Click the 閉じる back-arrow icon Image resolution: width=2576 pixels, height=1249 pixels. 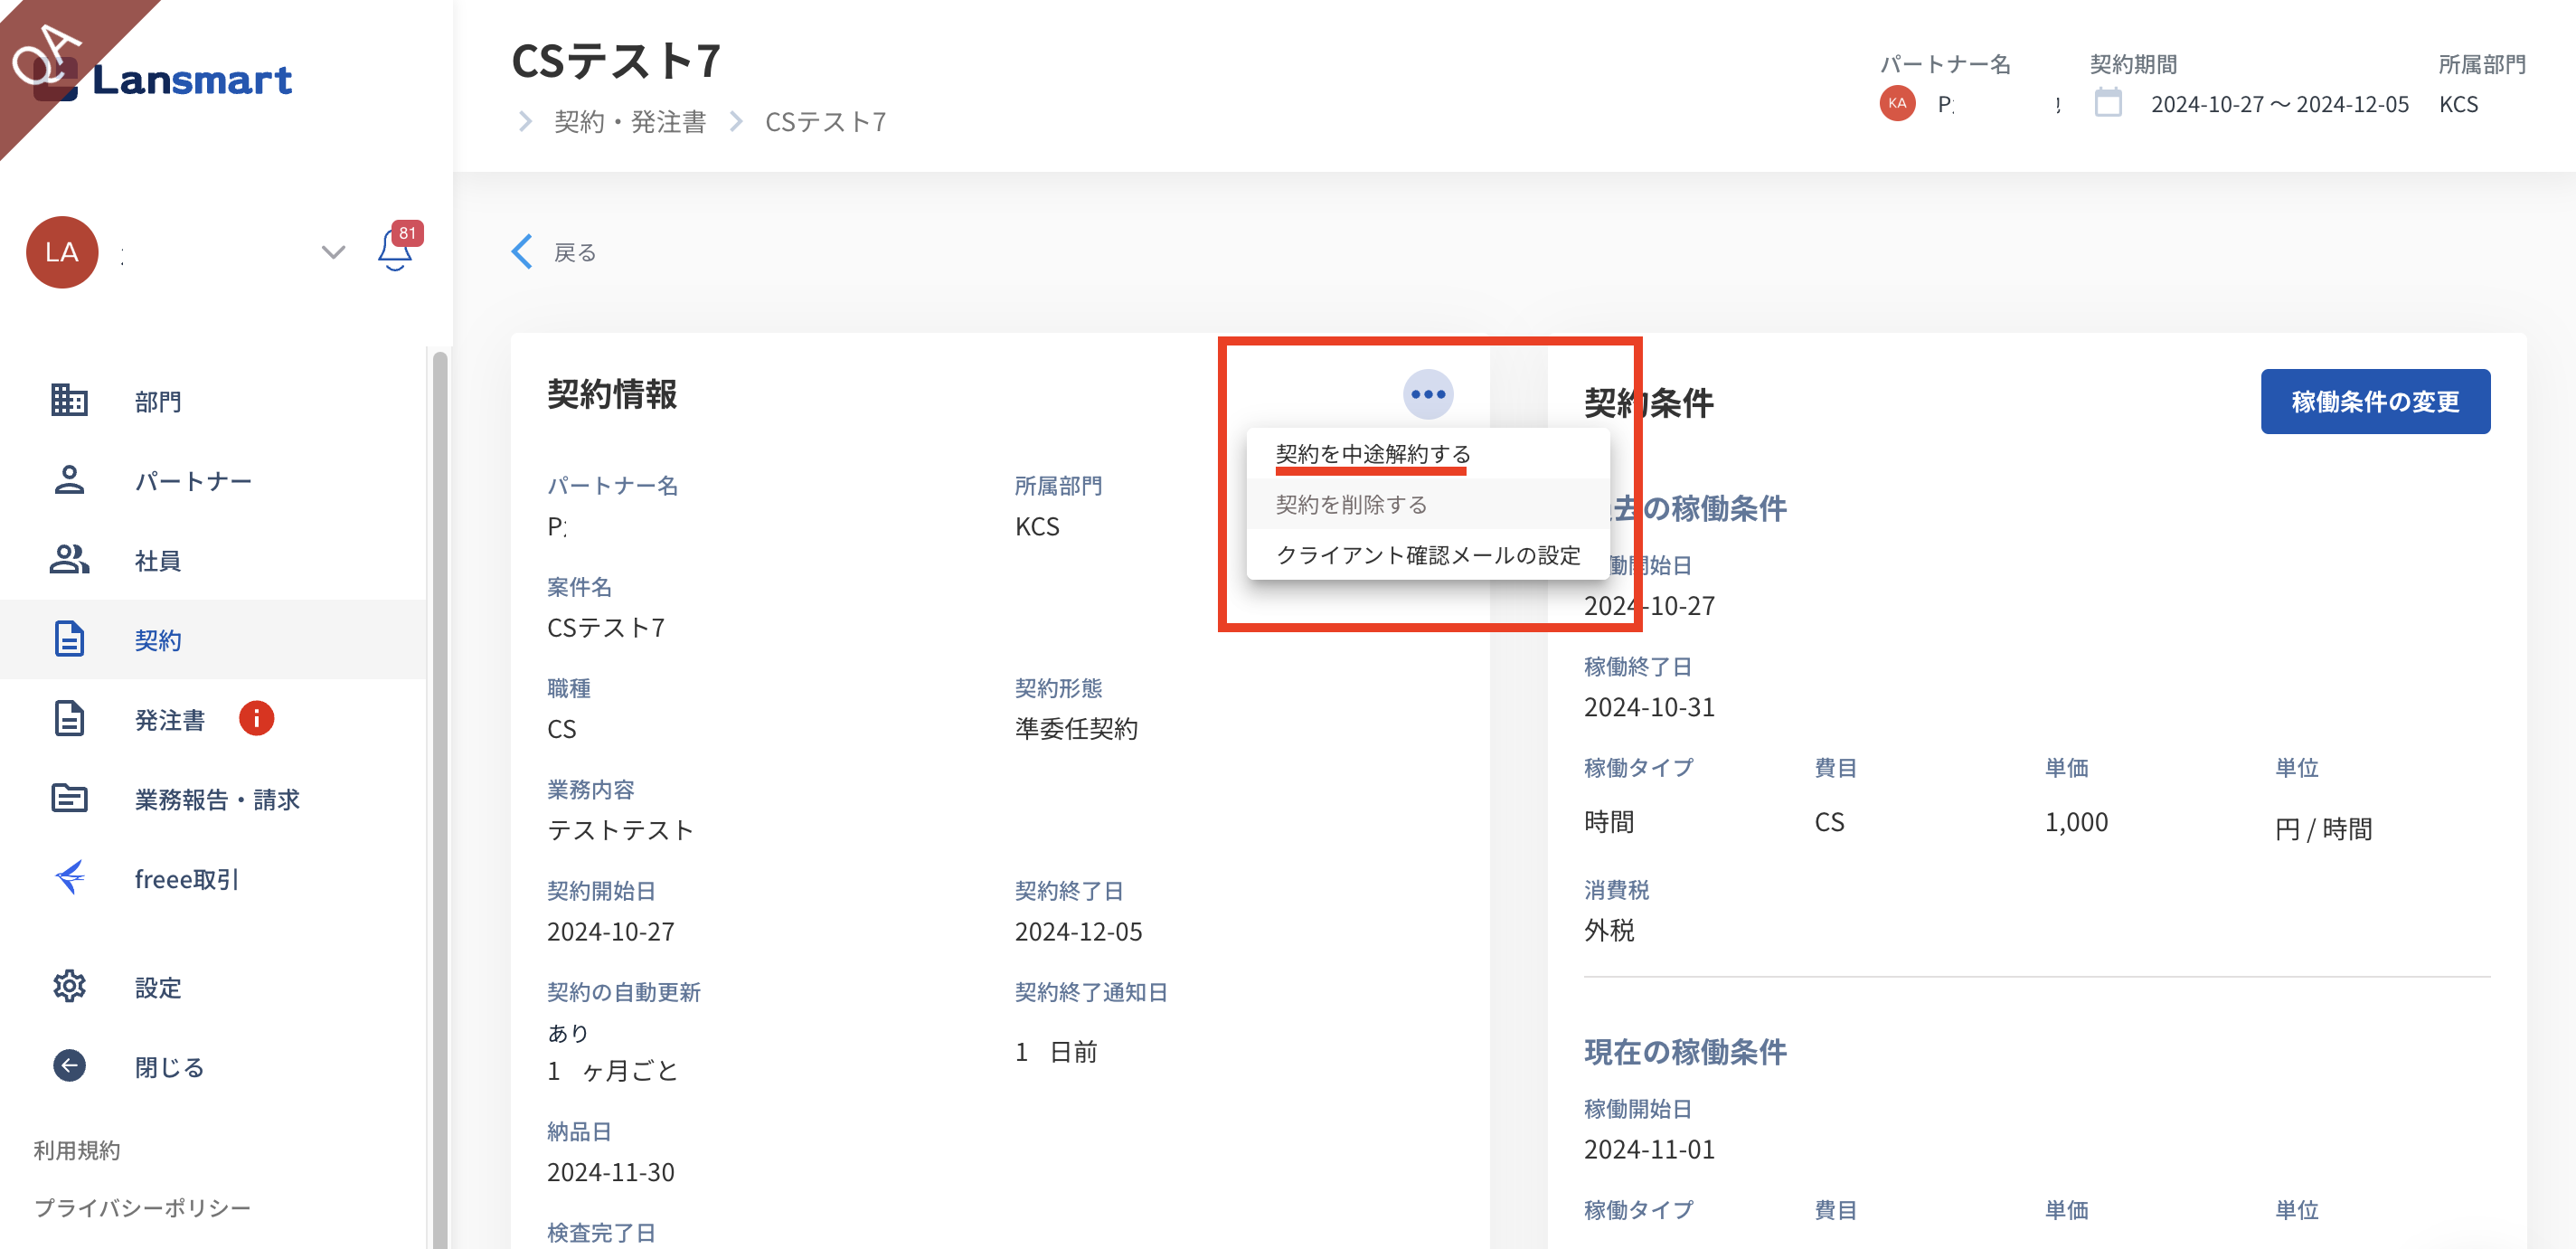pyautogui.click(x=69, y=1066)
